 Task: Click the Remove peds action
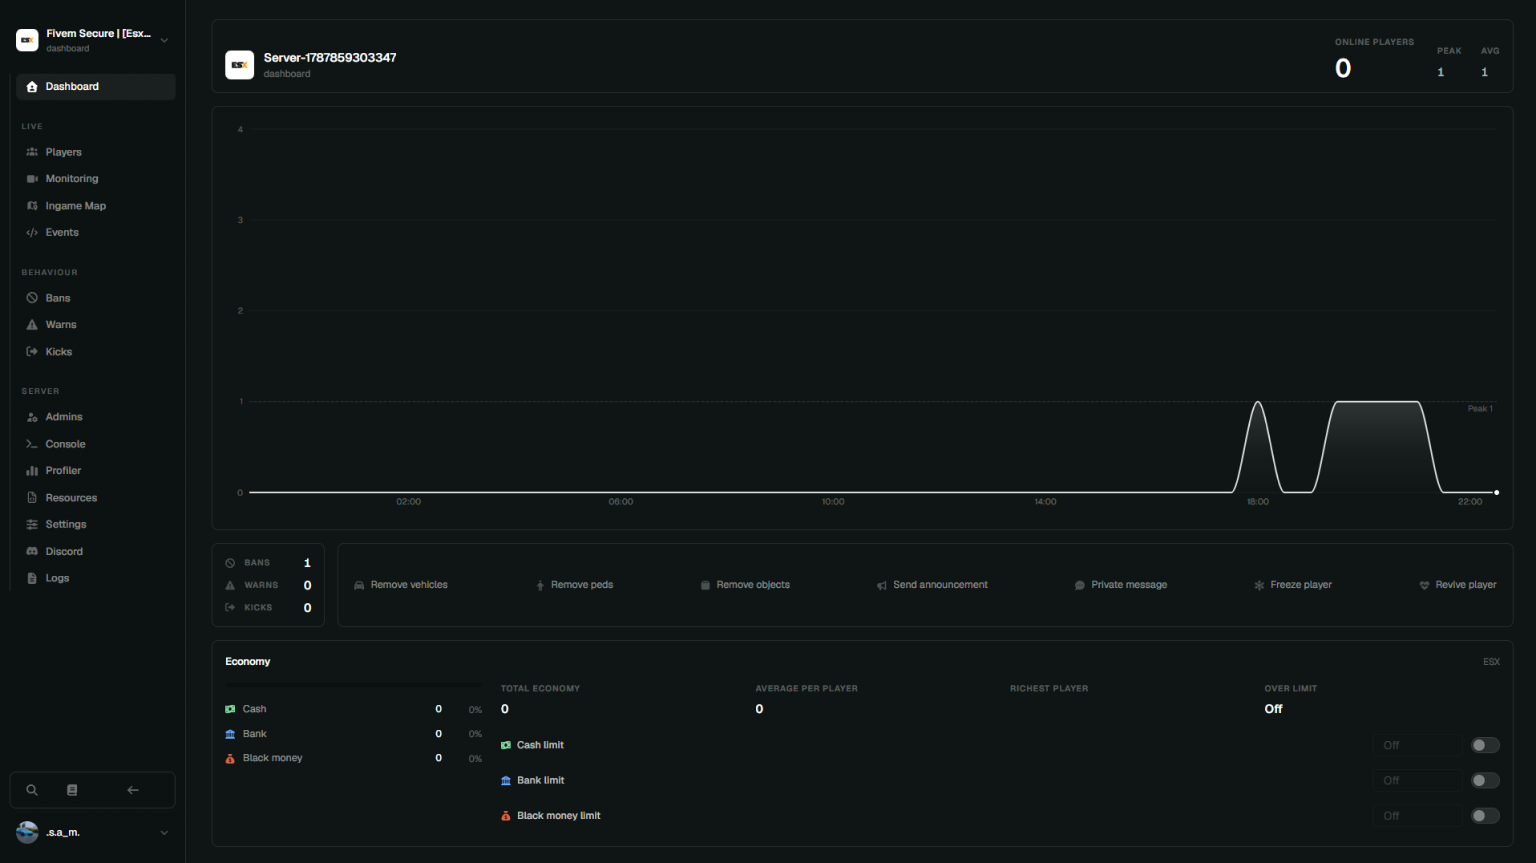[x=575, y=585]
